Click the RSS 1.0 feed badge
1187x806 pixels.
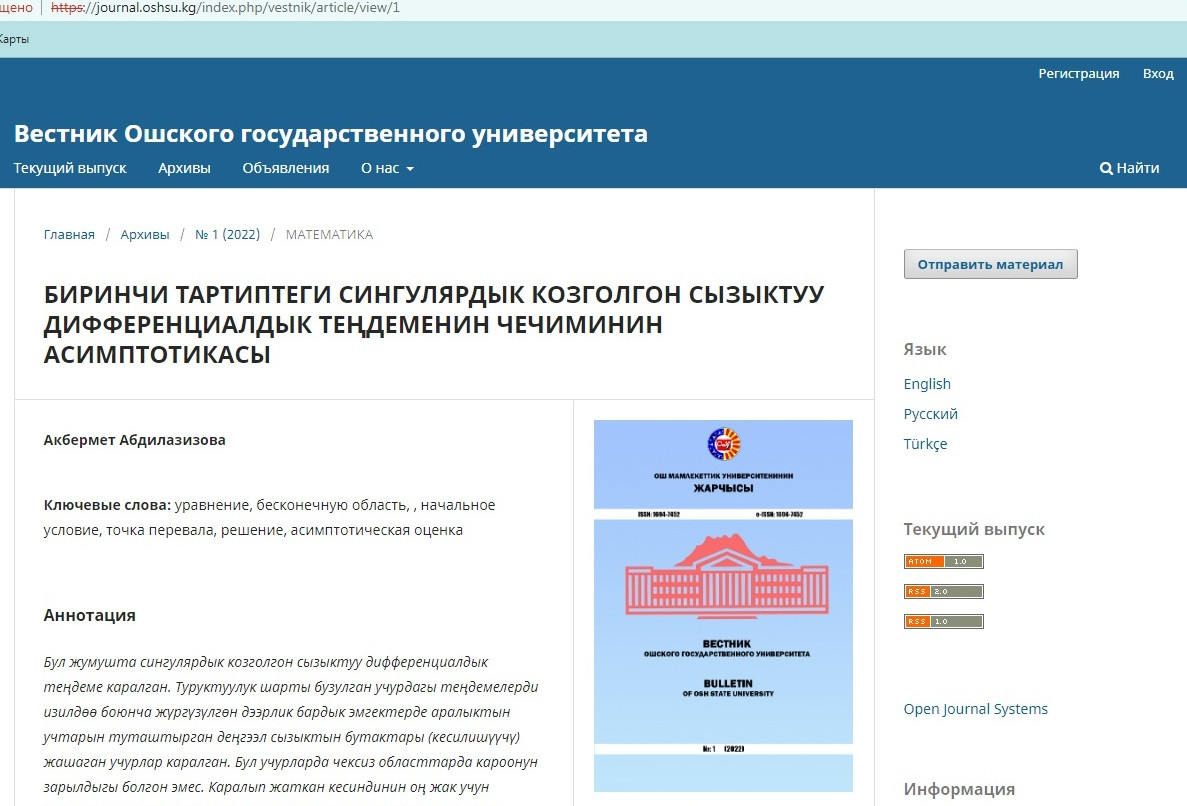tap(943, 621)
